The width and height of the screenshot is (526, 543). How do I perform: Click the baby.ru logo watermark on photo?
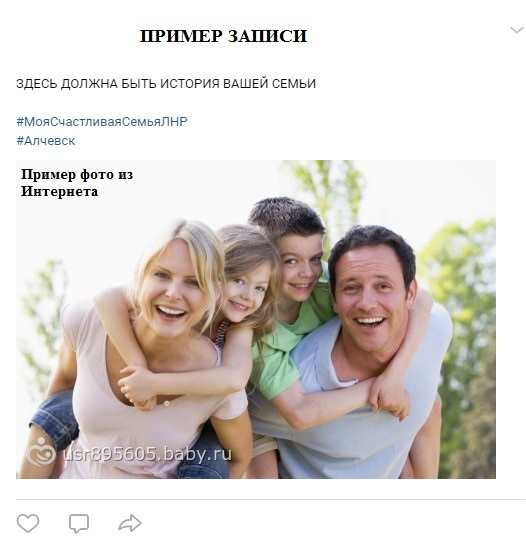click(x=41, y=452)
